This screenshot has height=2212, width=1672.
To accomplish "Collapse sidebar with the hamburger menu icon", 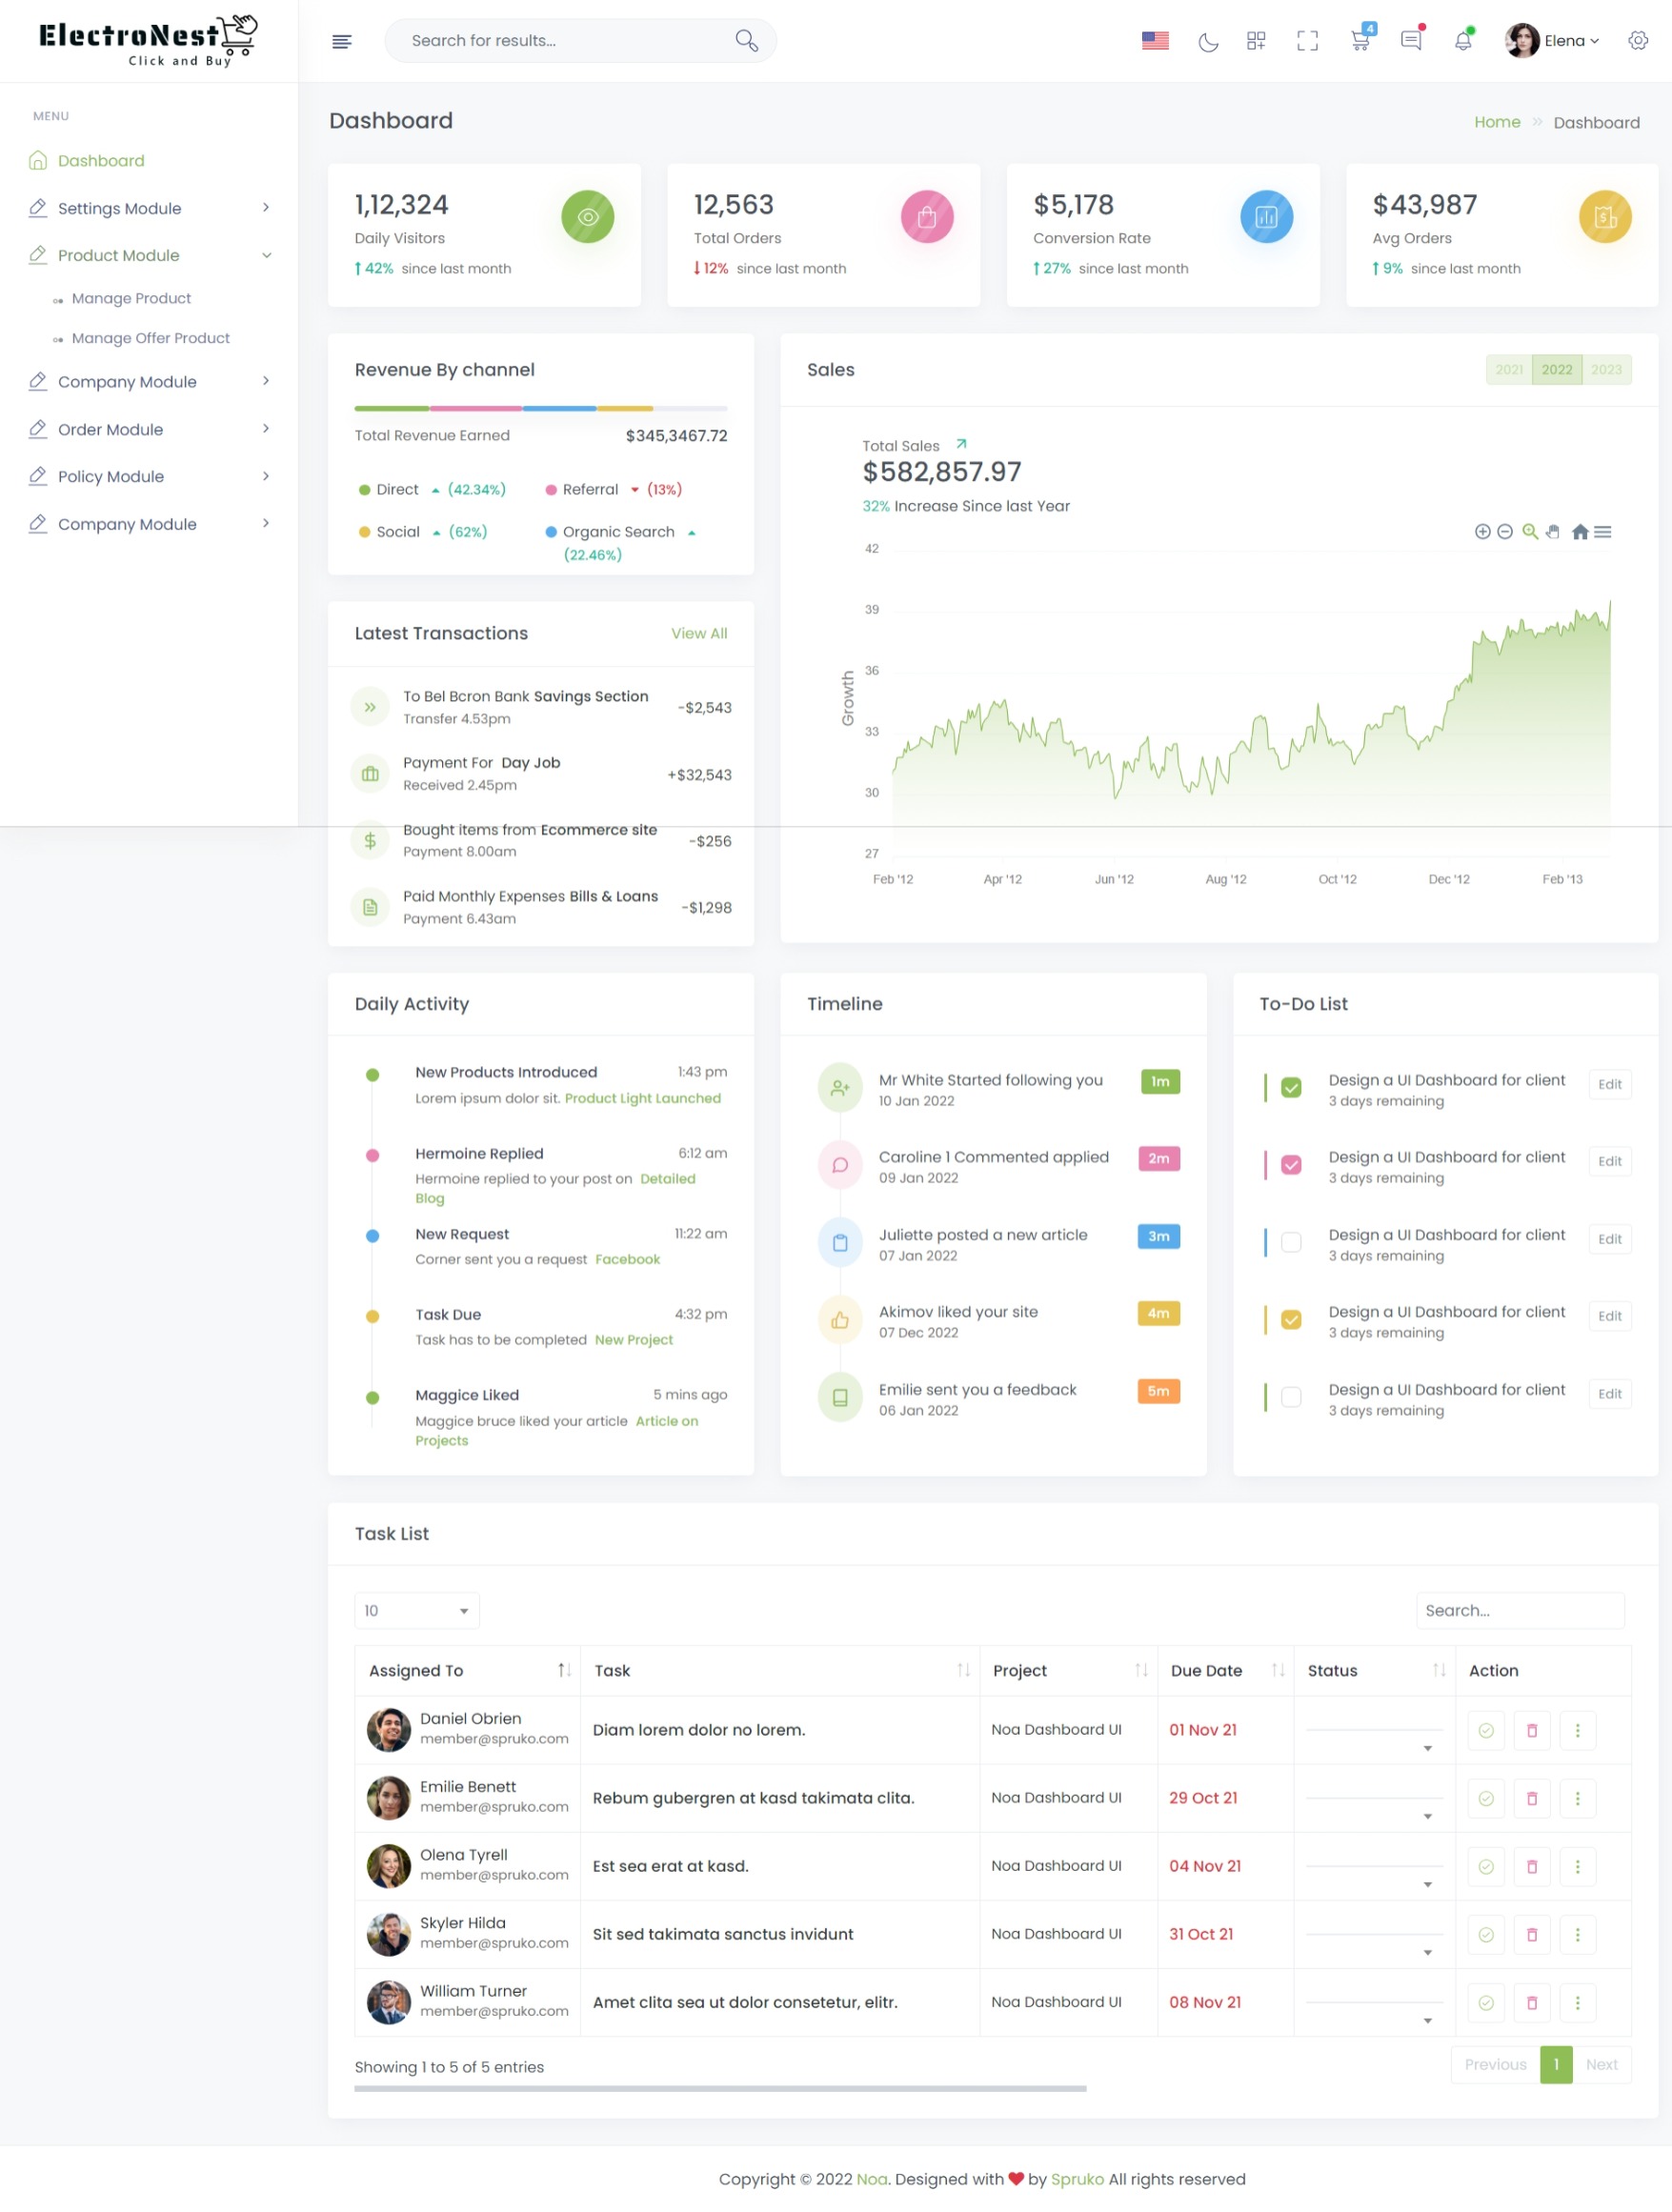I will [x=342, y=41].
